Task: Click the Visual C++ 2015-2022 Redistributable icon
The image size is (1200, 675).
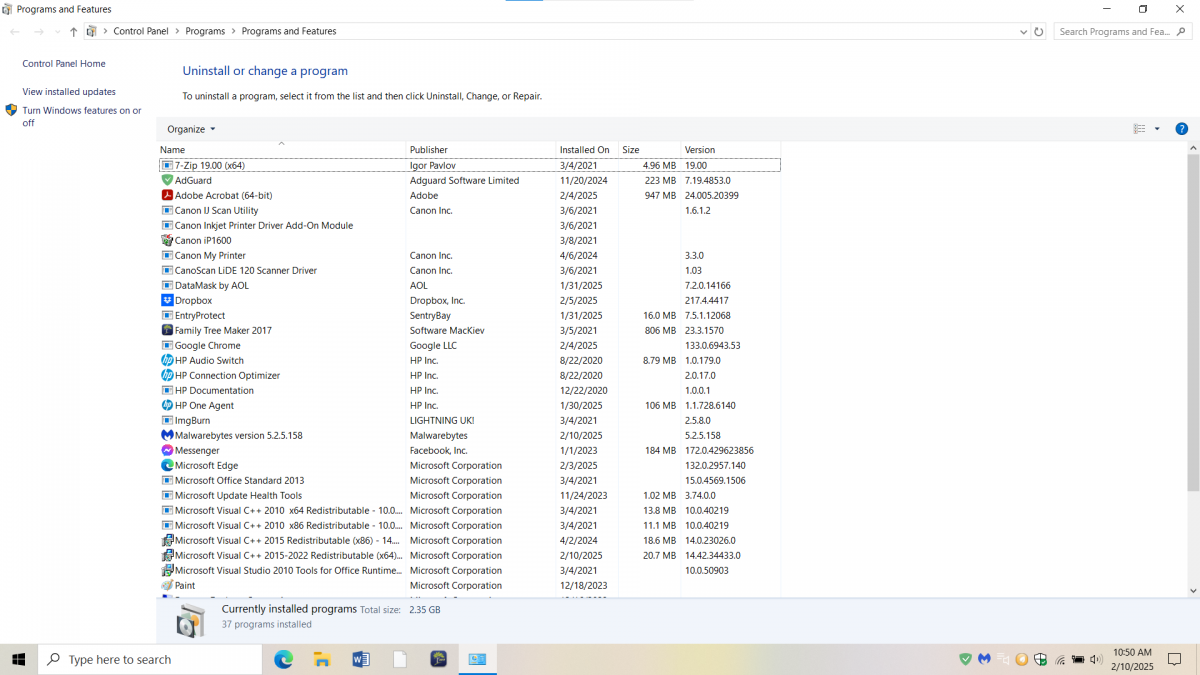Action: click(167, 555)
